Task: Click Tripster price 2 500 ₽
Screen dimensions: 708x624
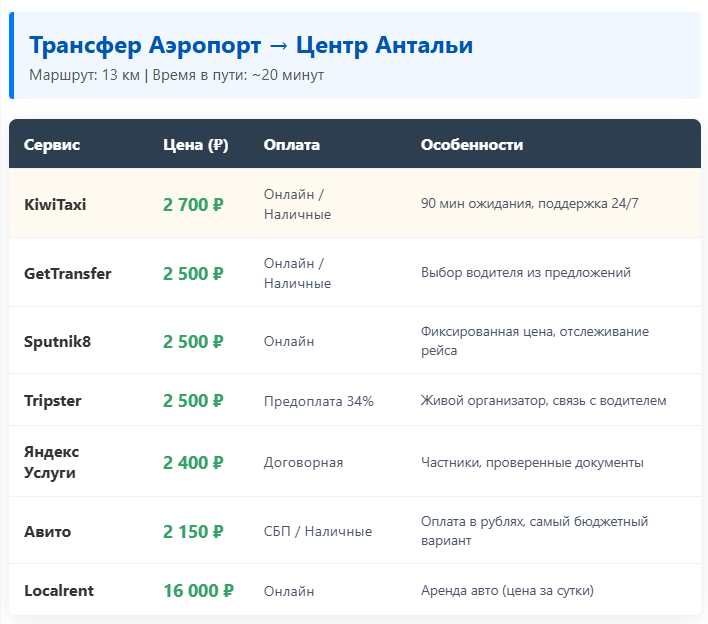Action: 193,401
